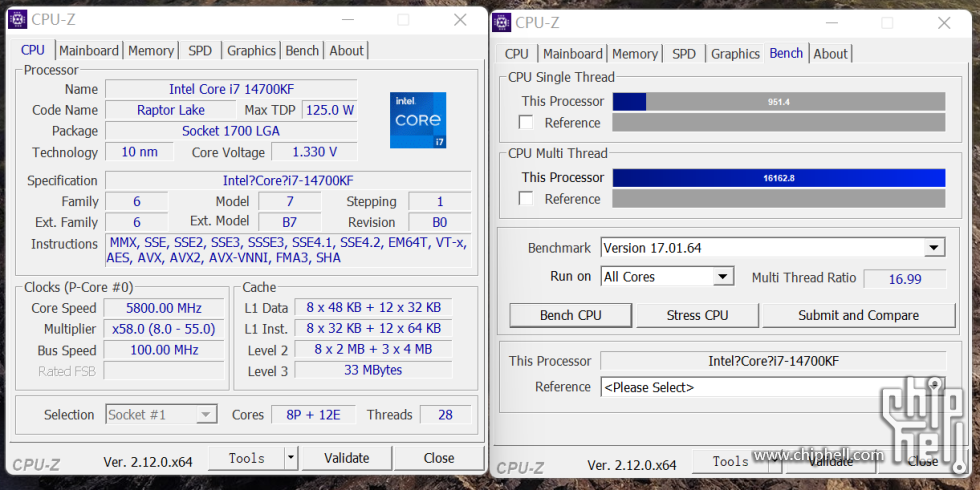Click the Specification field in left window
This screenshot has width=980, height=490.
[288, 181]
